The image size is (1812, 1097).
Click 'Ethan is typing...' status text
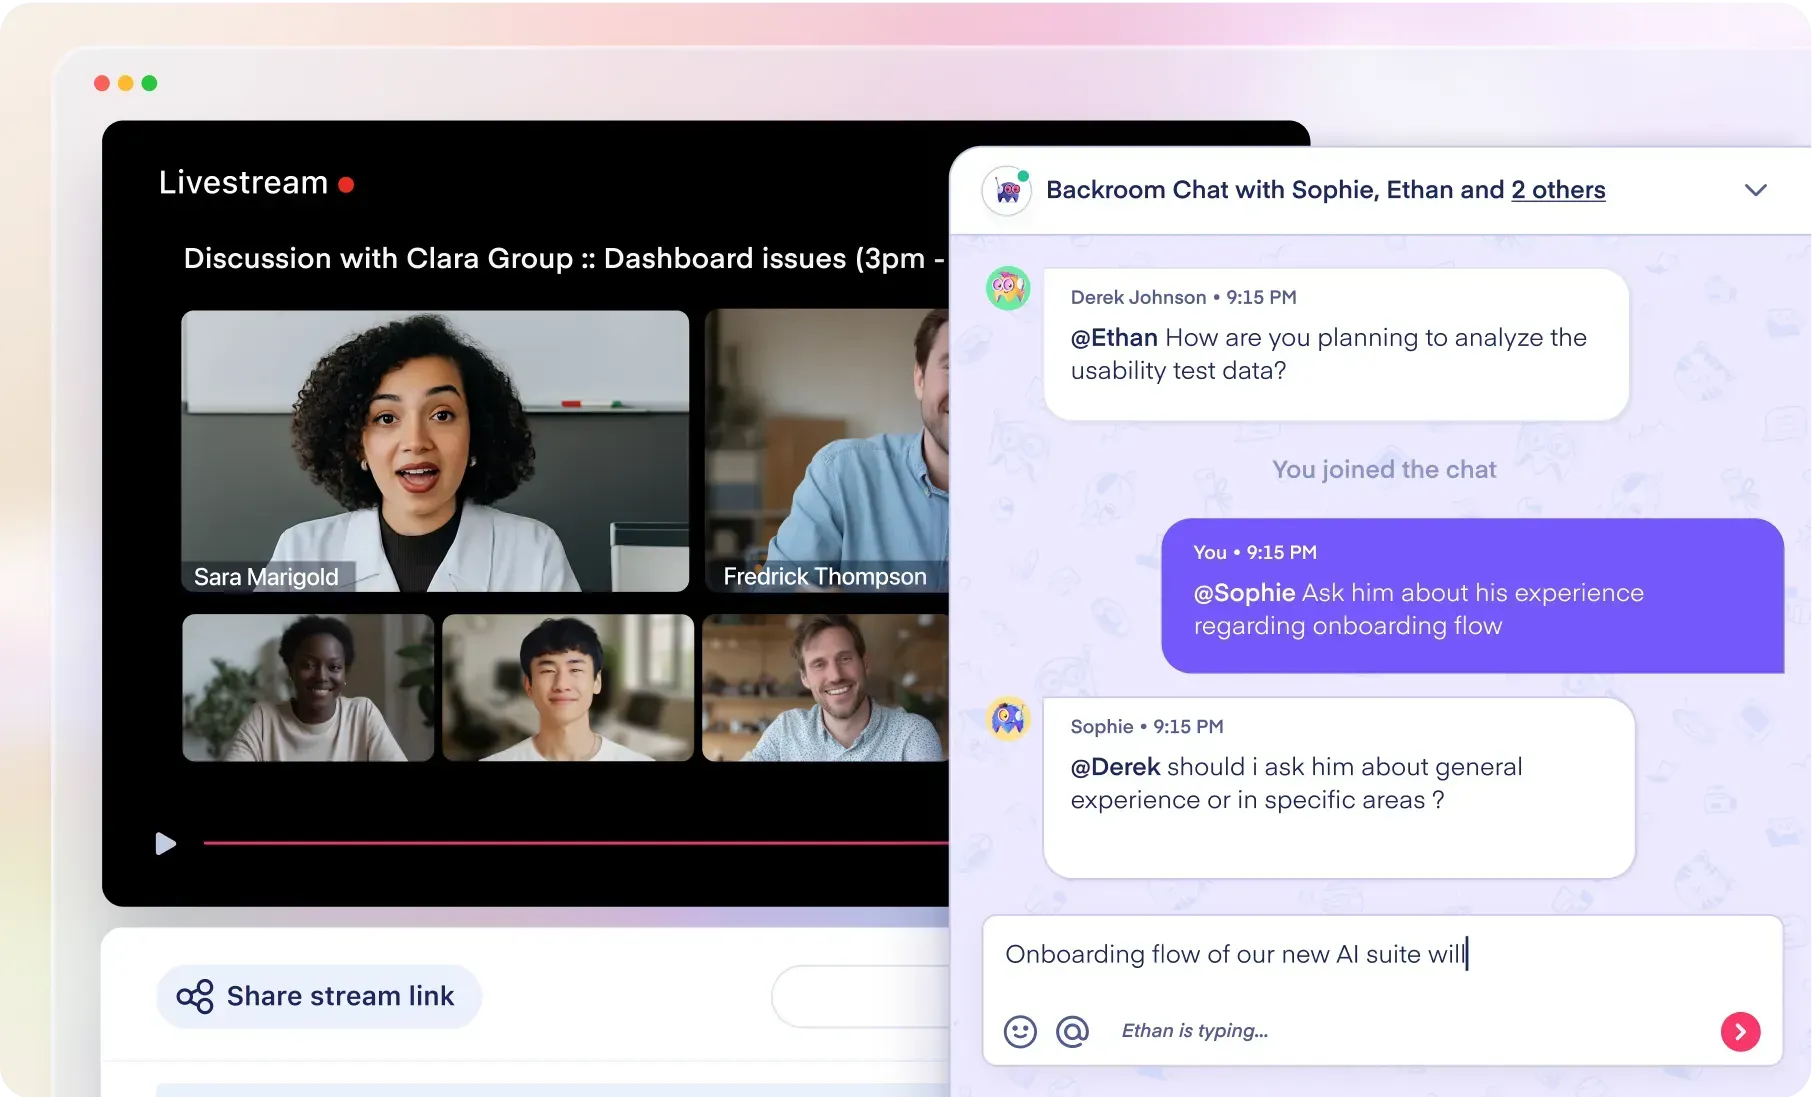pos(1195,1031)
